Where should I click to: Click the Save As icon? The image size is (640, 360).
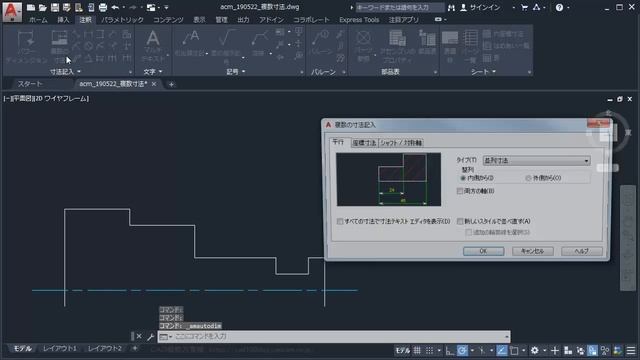(x=67, y=7)
